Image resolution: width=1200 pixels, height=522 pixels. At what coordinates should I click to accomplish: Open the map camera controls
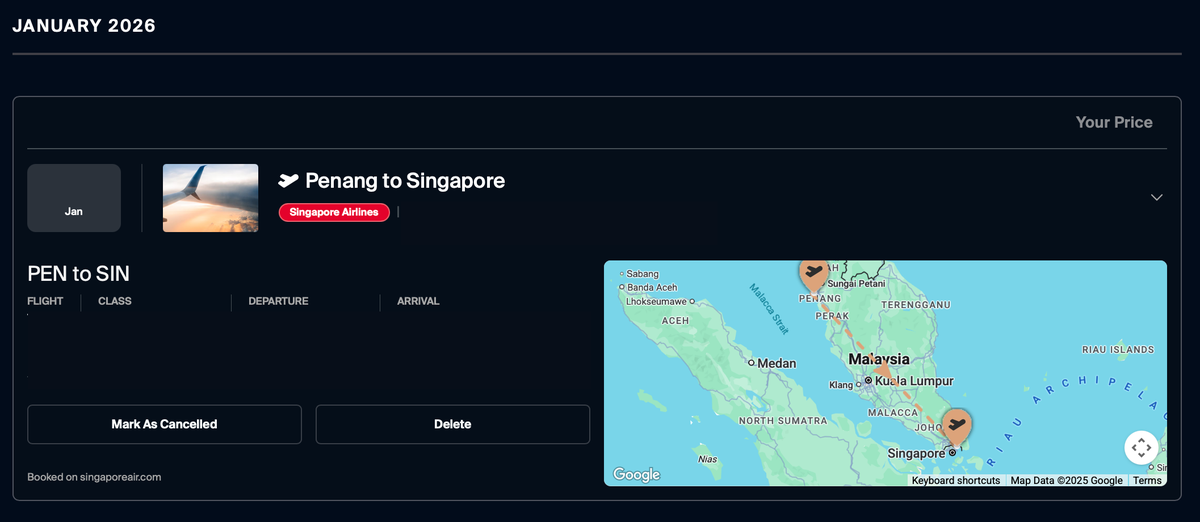(1141, 447)
